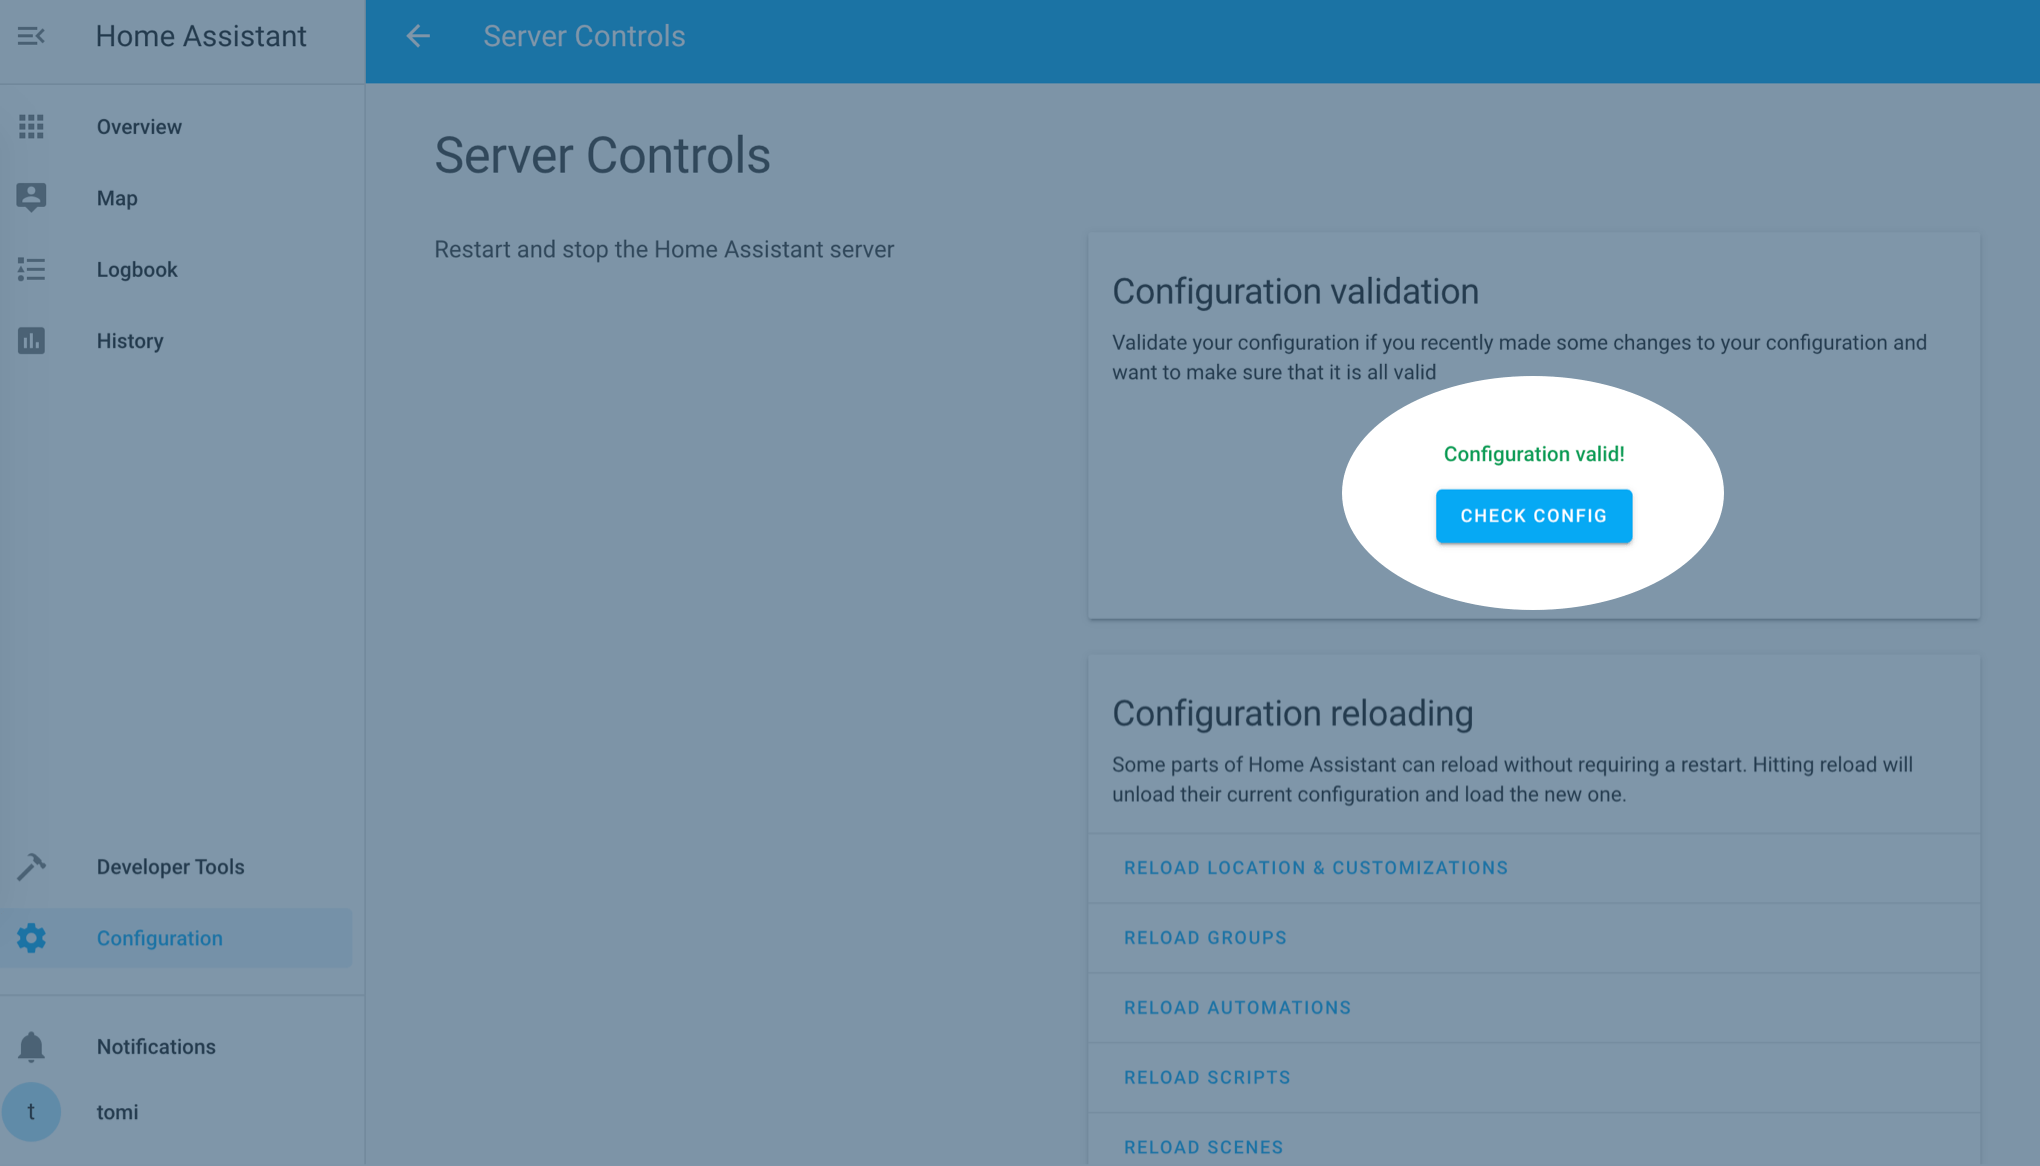Select Configuration in the sidebar menu

pyautogui.click(x=159, y=938)
